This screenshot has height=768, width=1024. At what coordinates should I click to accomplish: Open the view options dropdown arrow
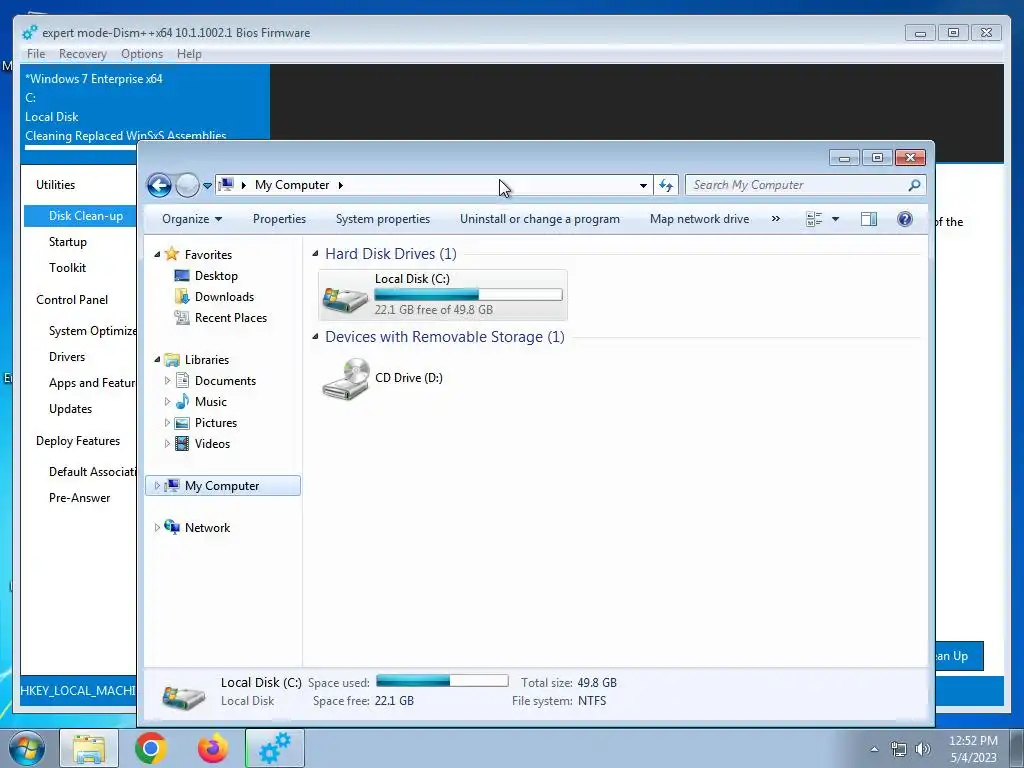pyautogui.click(x=835, y=219)
